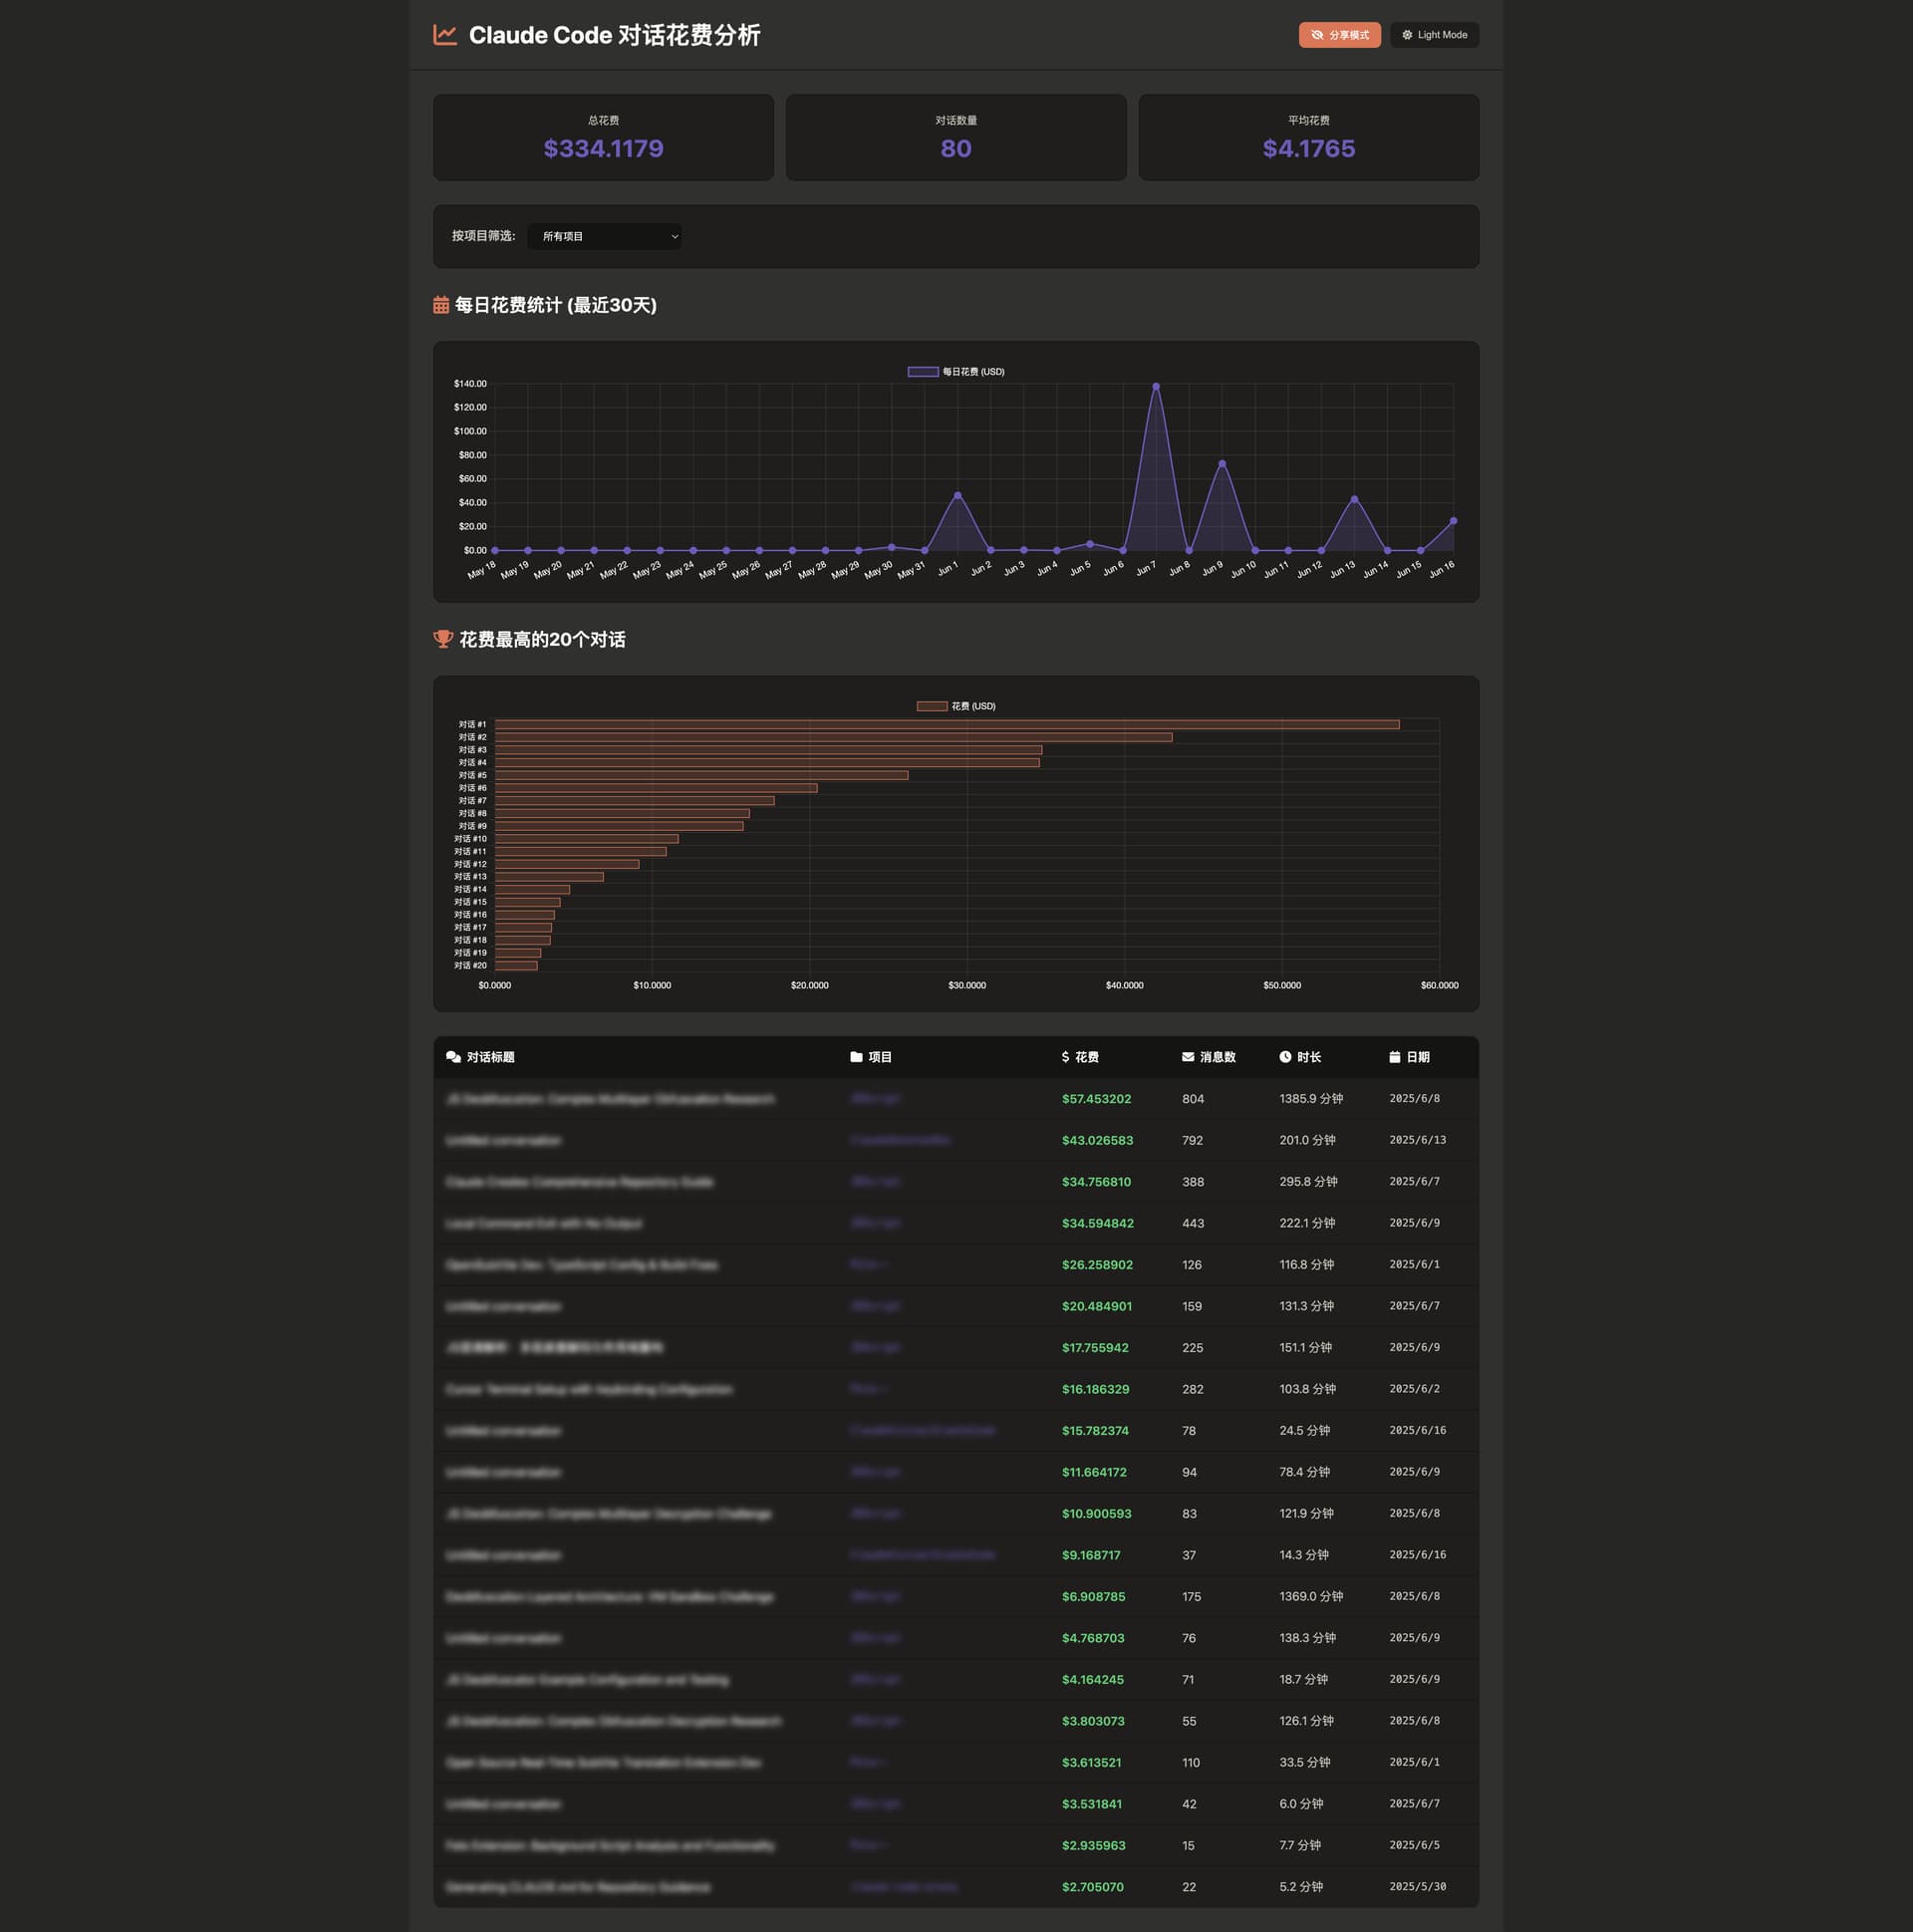Click the $16.186329 cost cell

(1095, 1389)
